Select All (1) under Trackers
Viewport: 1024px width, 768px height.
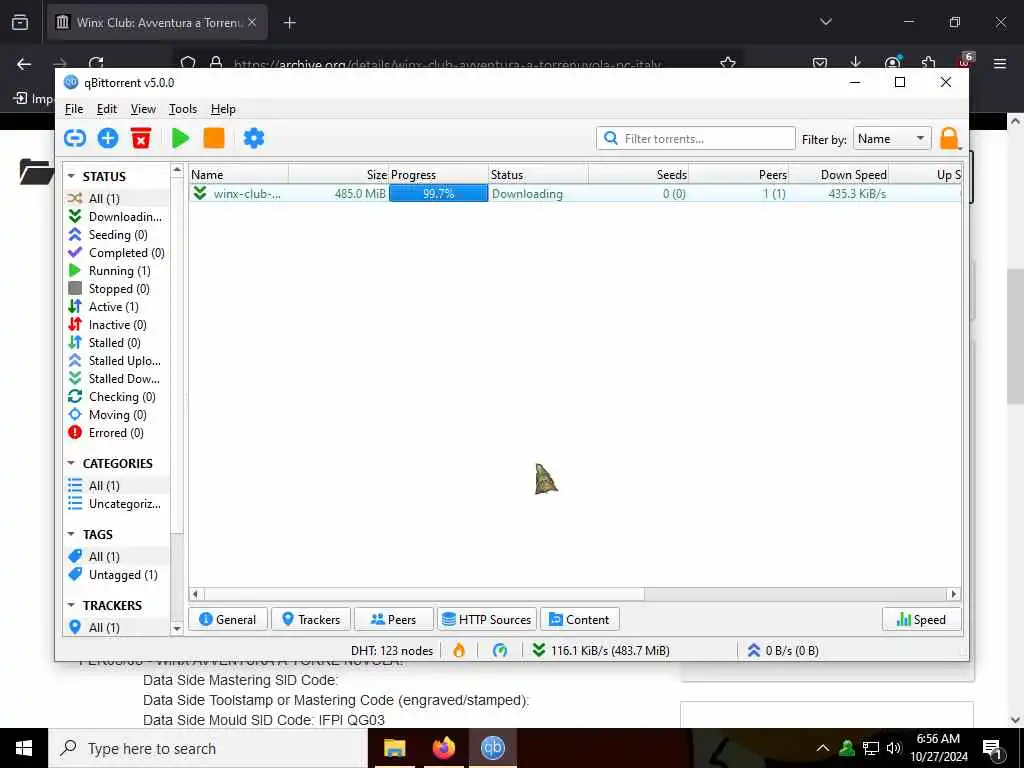tap(116, 627)
